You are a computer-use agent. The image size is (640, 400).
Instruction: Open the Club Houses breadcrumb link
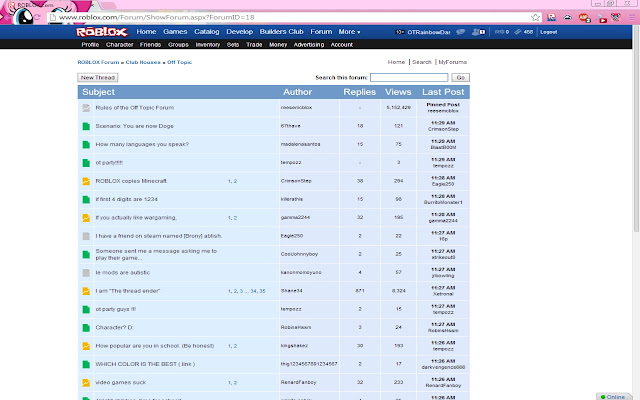pos(143,62)
